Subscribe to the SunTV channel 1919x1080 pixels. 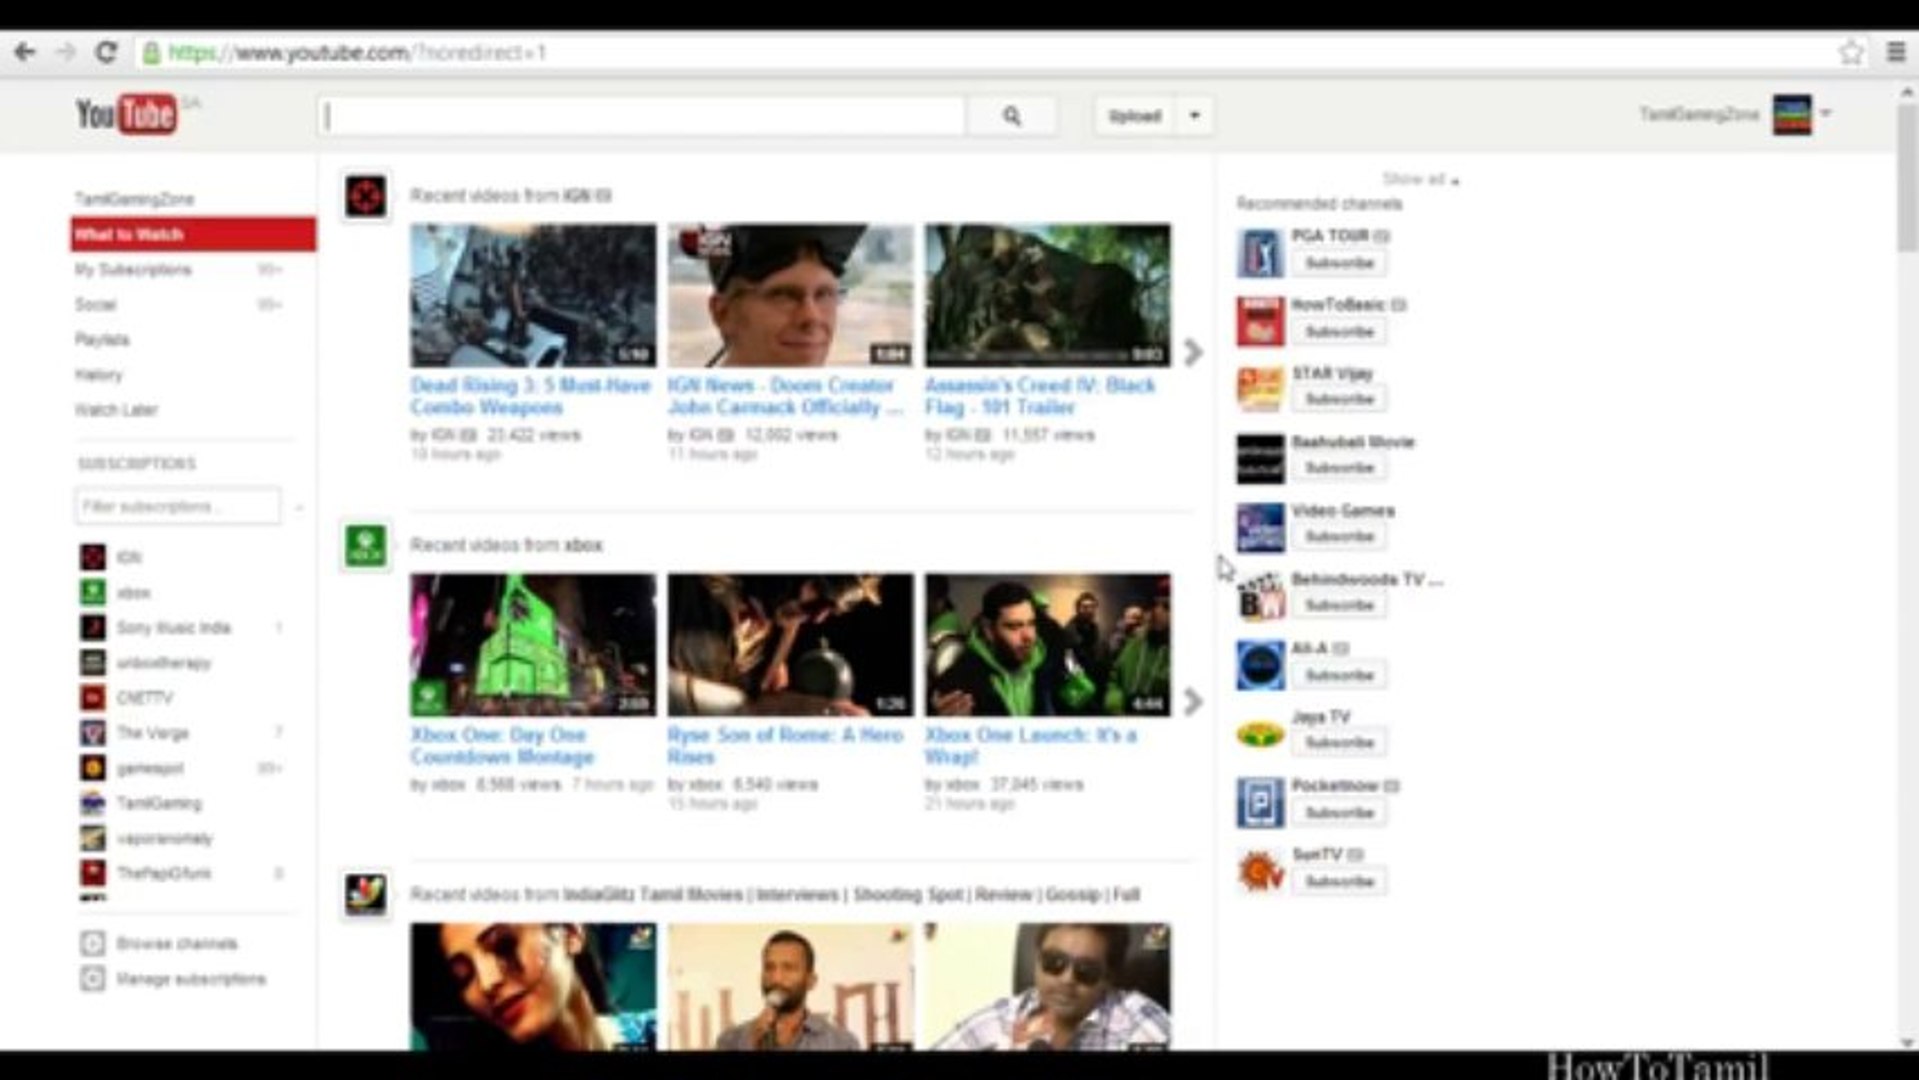(1339, 881)
